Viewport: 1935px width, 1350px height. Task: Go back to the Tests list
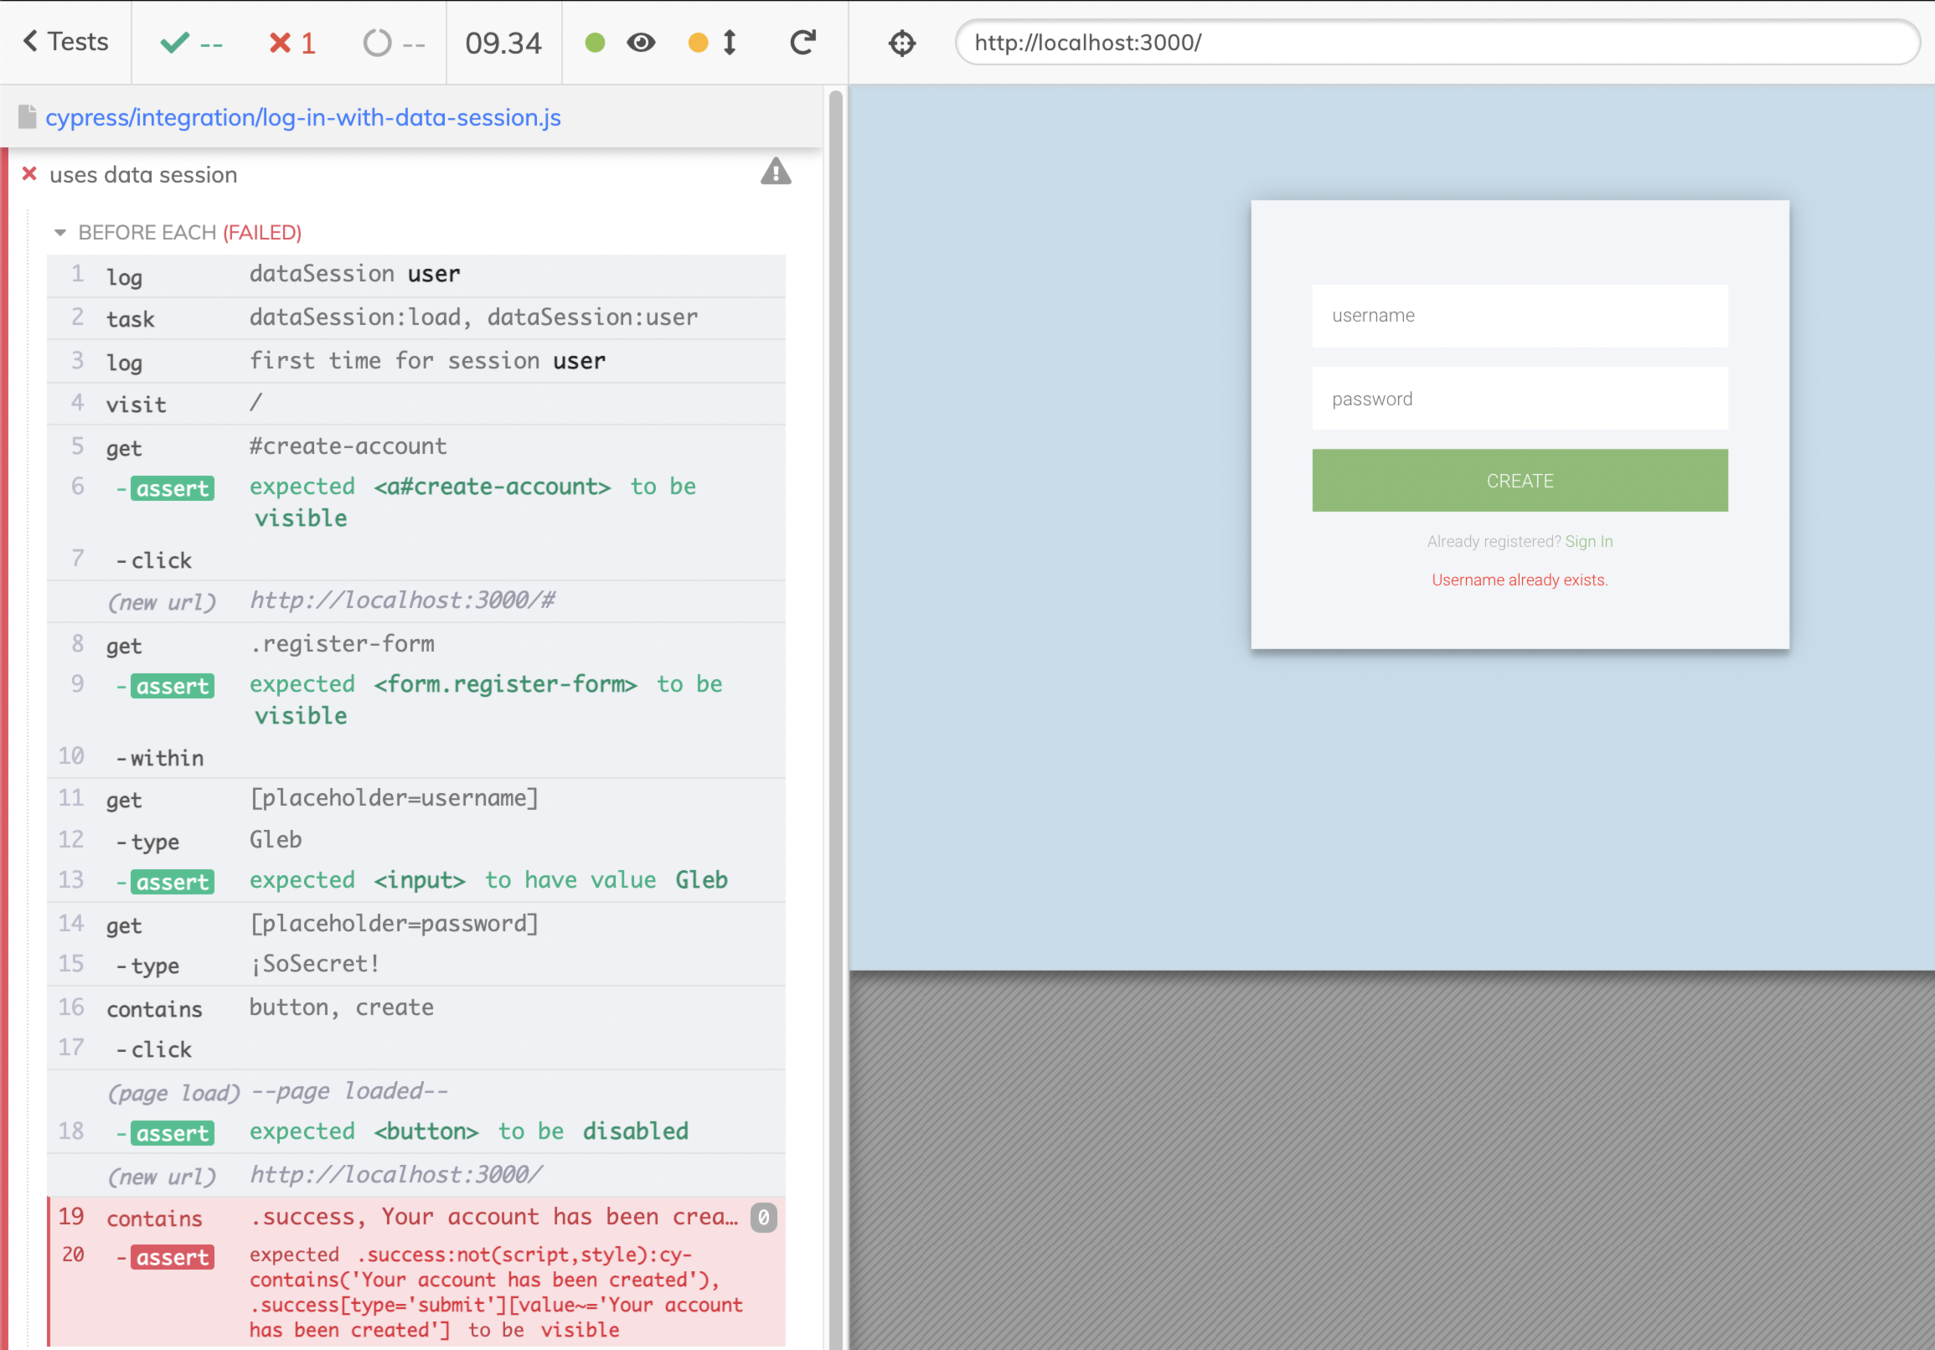[65, 42]
